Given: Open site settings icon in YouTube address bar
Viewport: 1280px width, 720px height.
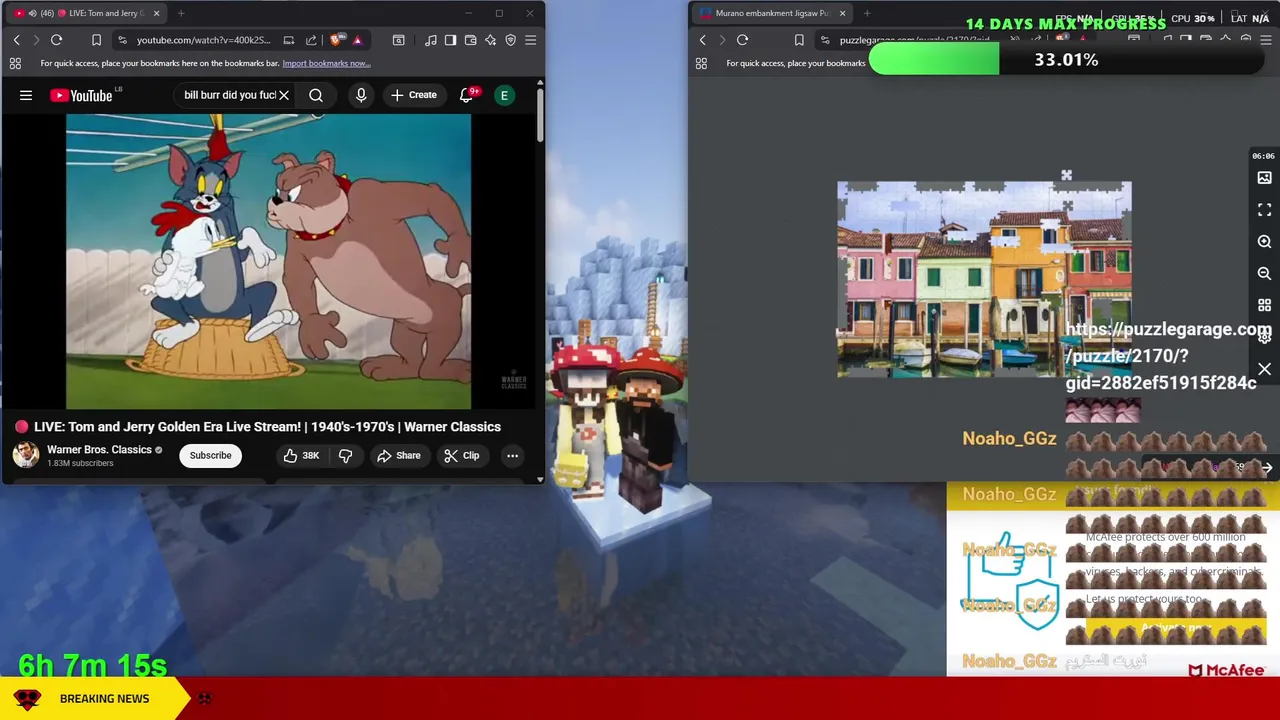Looking at the screenshot, I should coord(122,40).
